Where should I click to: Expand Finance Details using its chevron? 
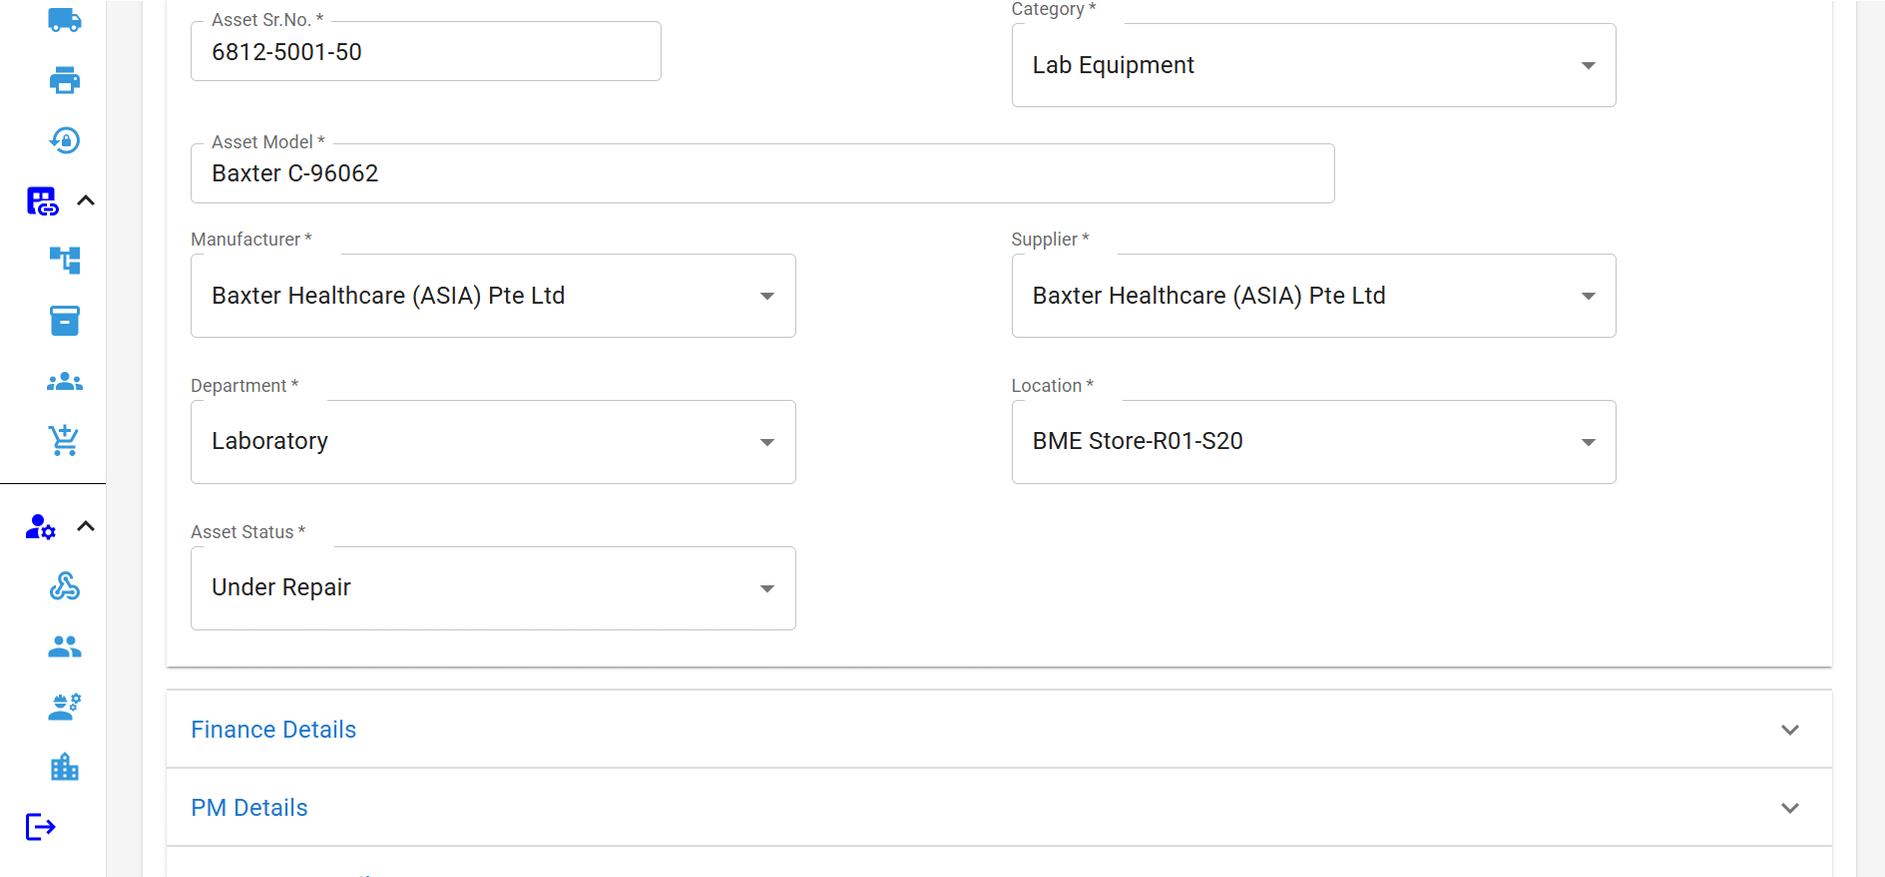coord(1790,730)
